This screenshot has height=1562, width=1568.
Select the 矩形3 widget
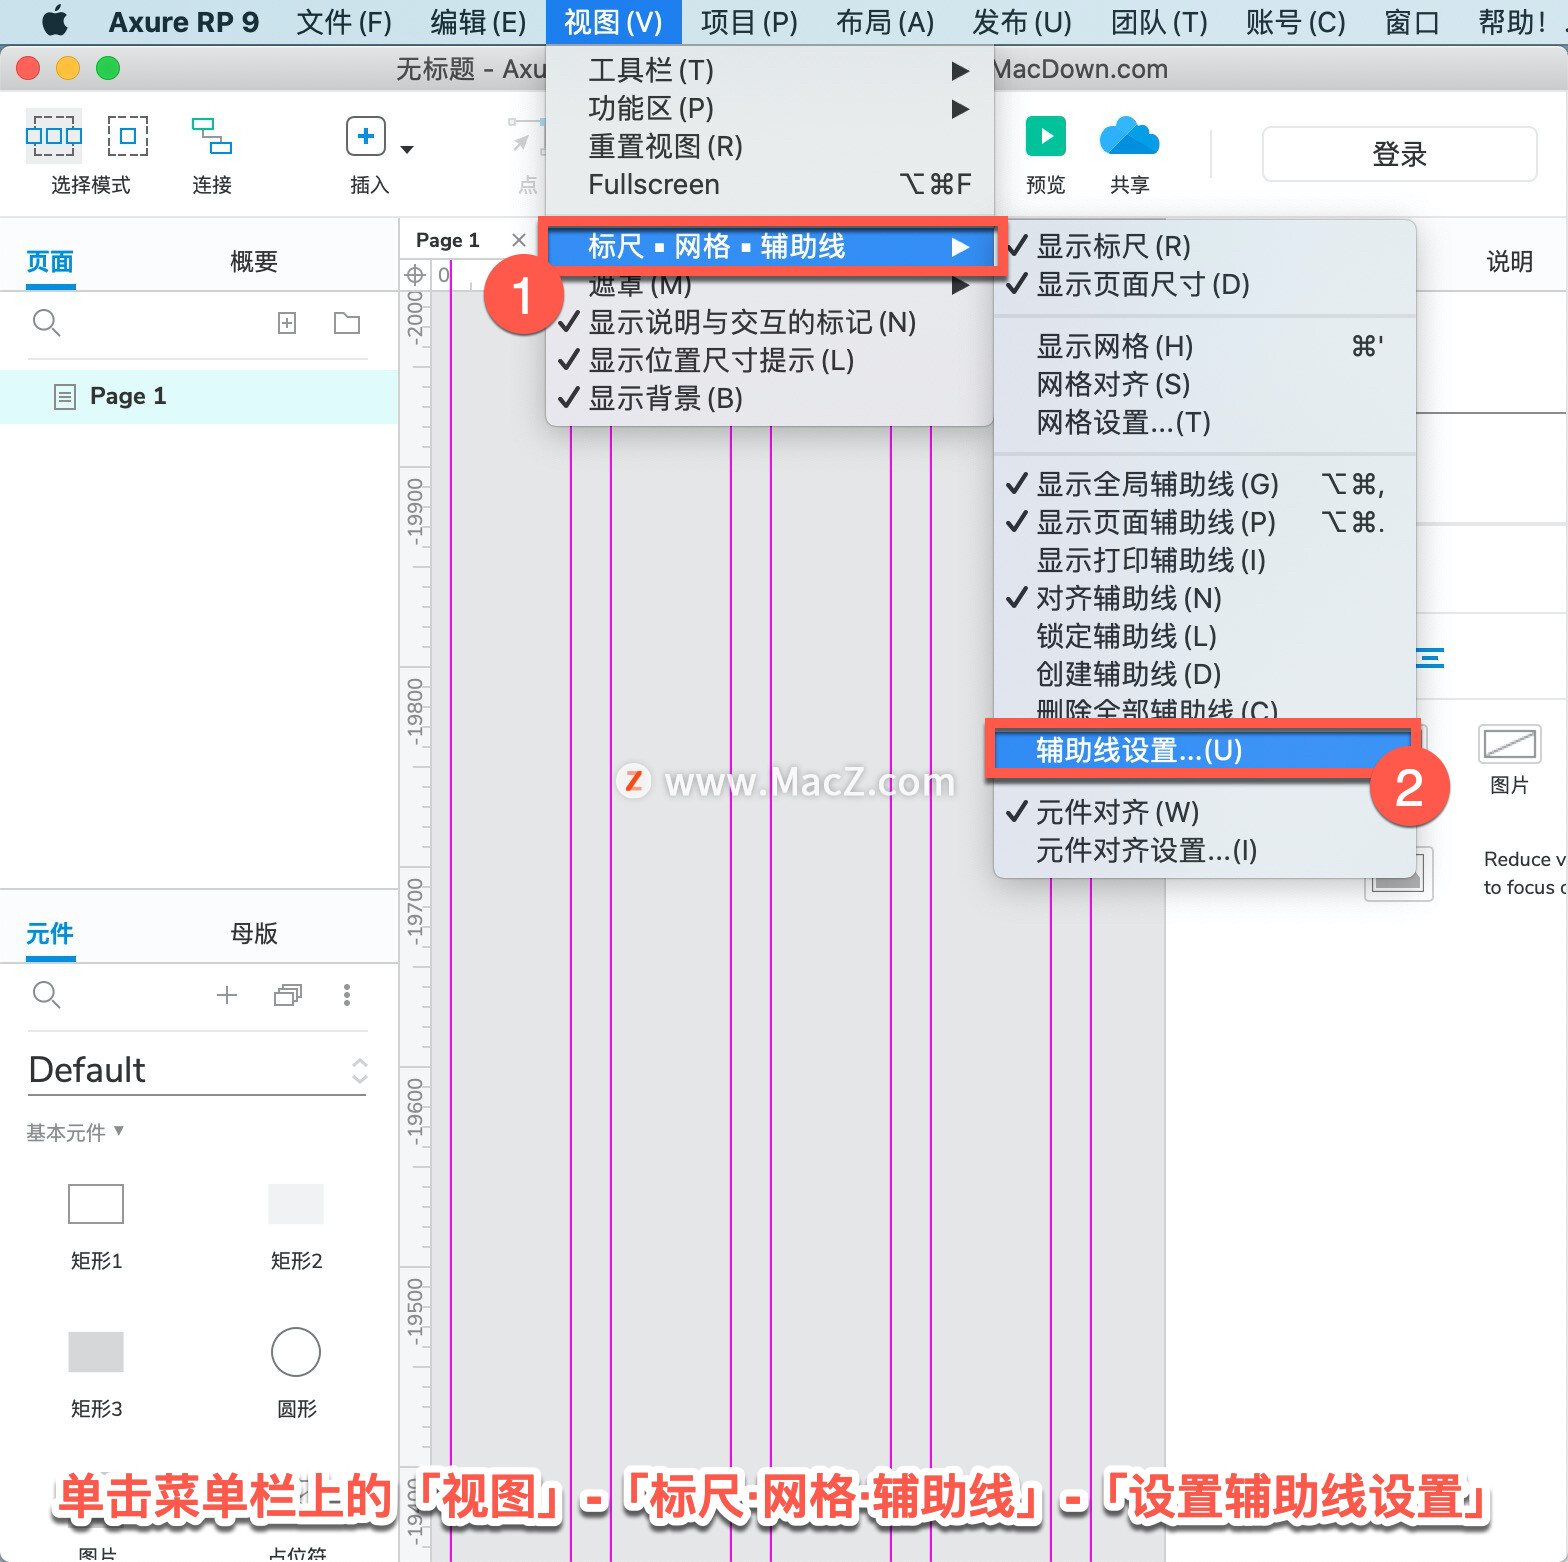coord(96,1352)
